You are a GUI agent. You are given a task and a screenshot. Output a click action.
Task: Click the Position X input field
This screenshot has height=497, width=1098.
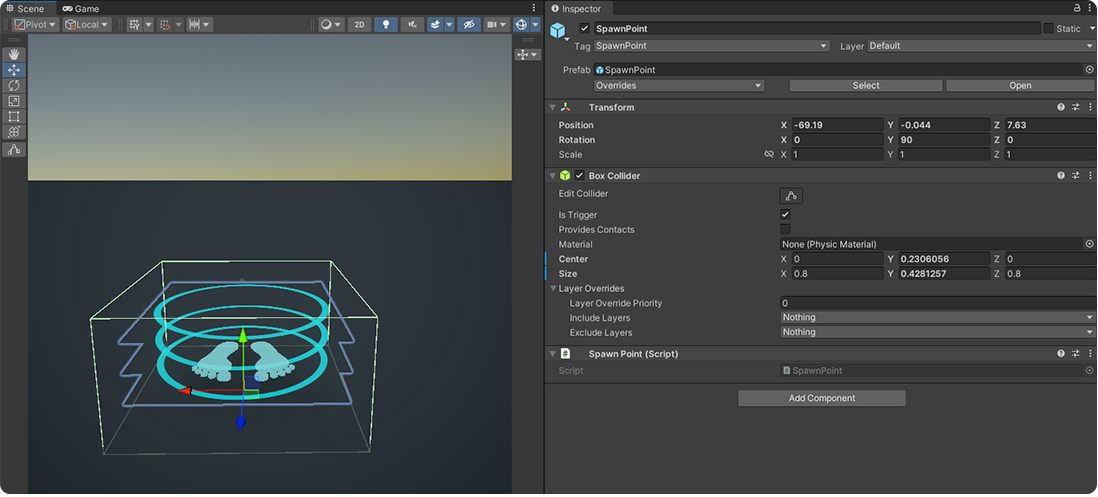[x=836, y=125]
